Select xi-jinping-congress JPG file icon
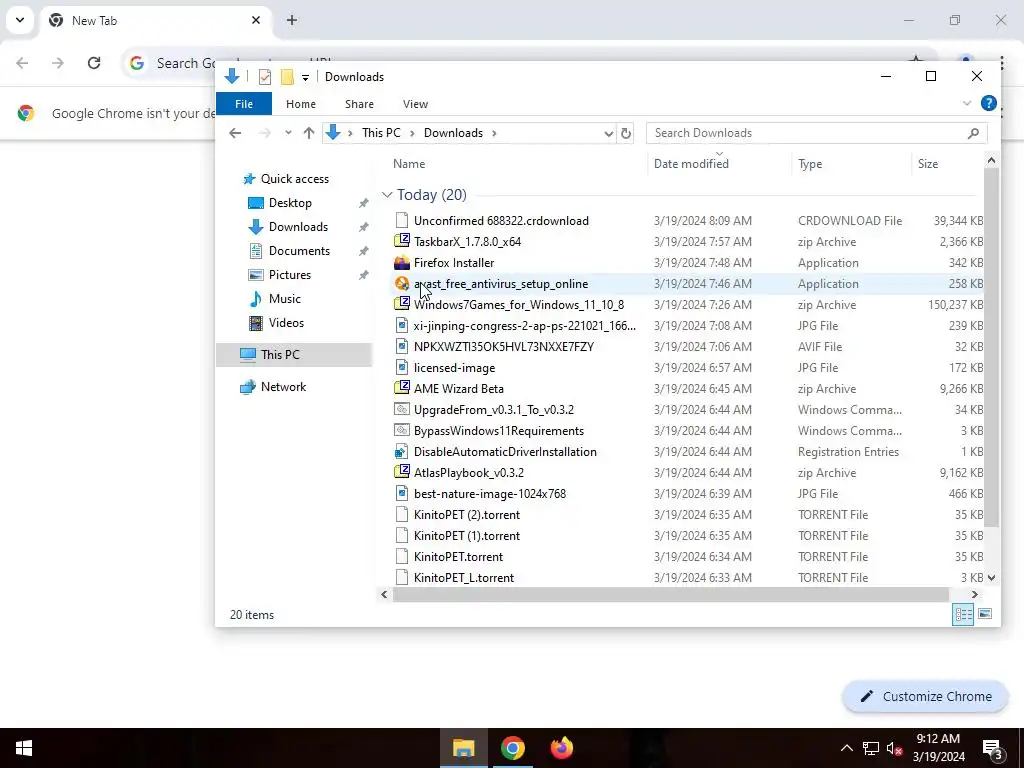The height and width of the screenshot is (768, 1024). 402,325
